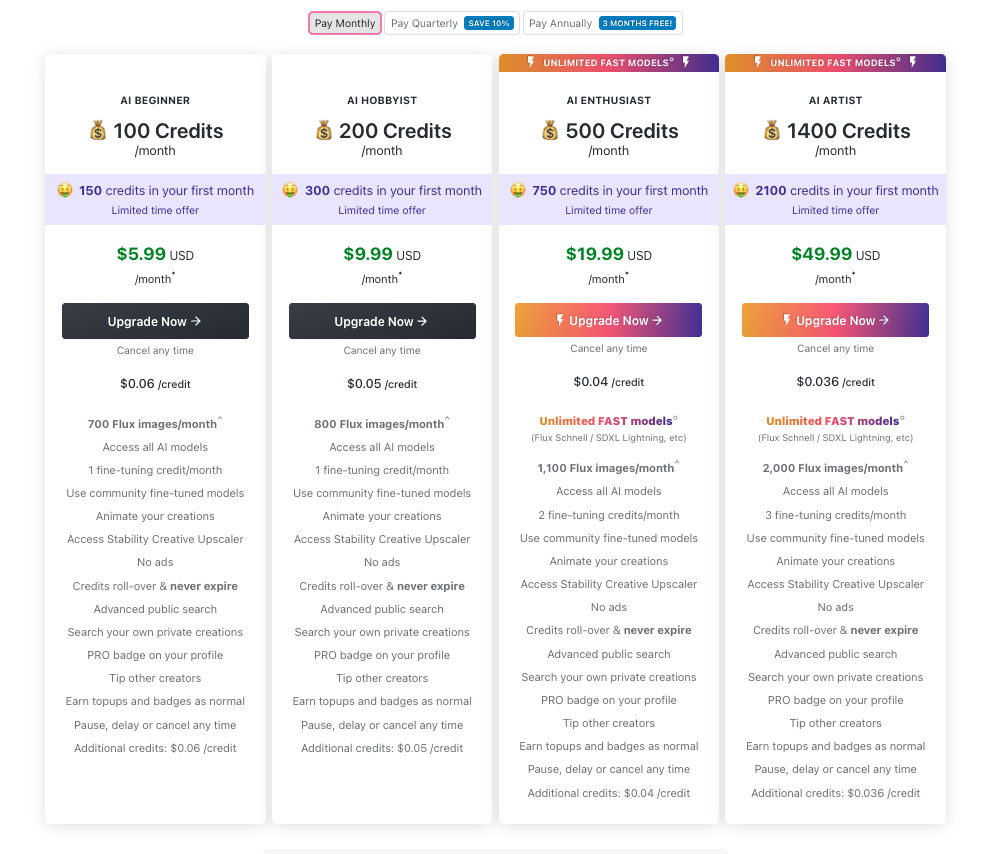Select the Pay Monthly billing option
This screenshot has width=990, height=854.
(x=345, y=23)
